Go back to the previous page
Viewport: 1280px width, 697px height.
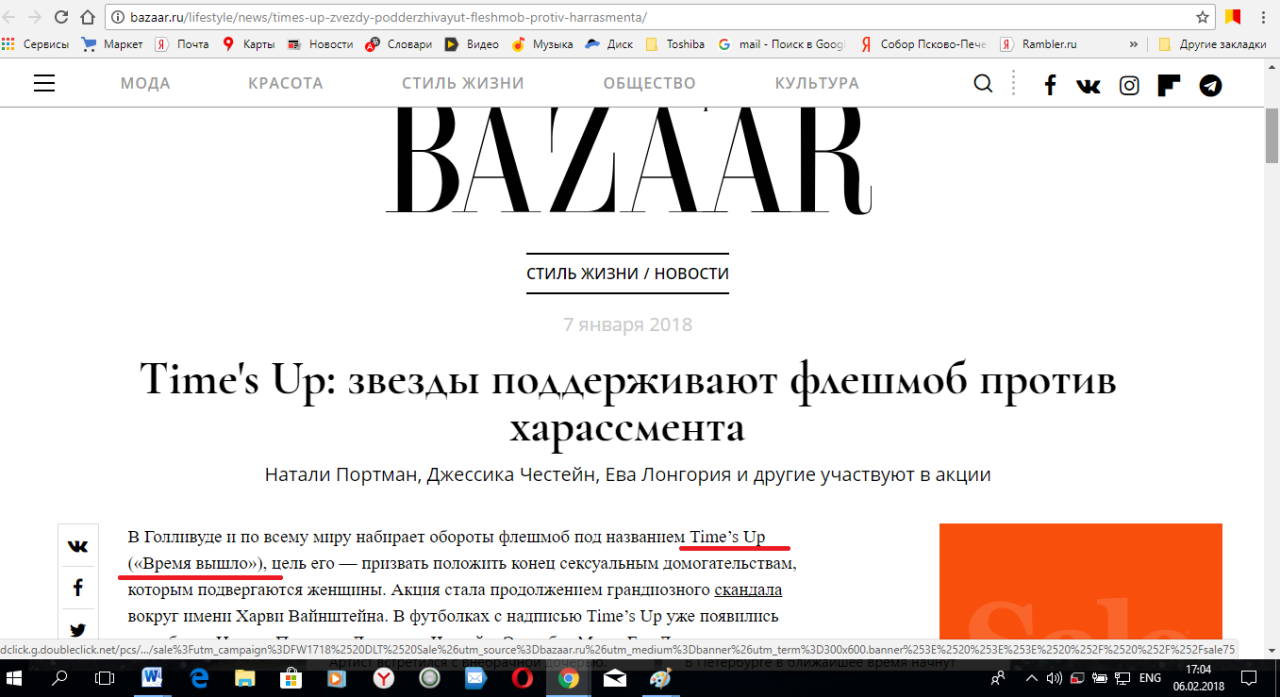(x=11, y=17)
